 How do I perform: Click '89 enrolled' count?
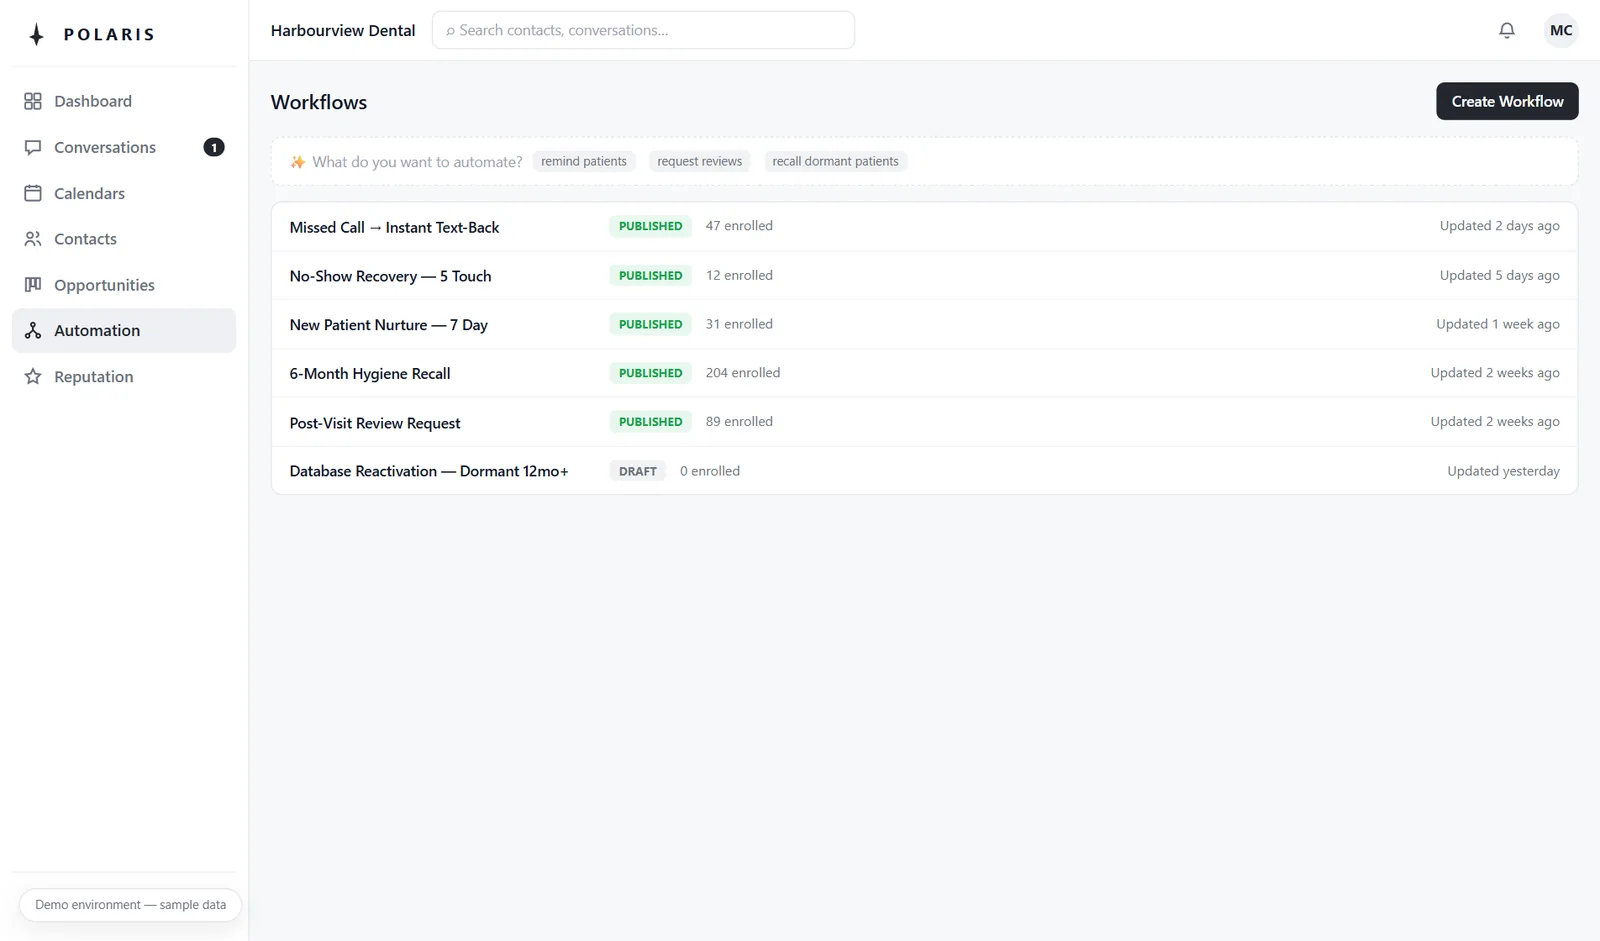point(739,422)
